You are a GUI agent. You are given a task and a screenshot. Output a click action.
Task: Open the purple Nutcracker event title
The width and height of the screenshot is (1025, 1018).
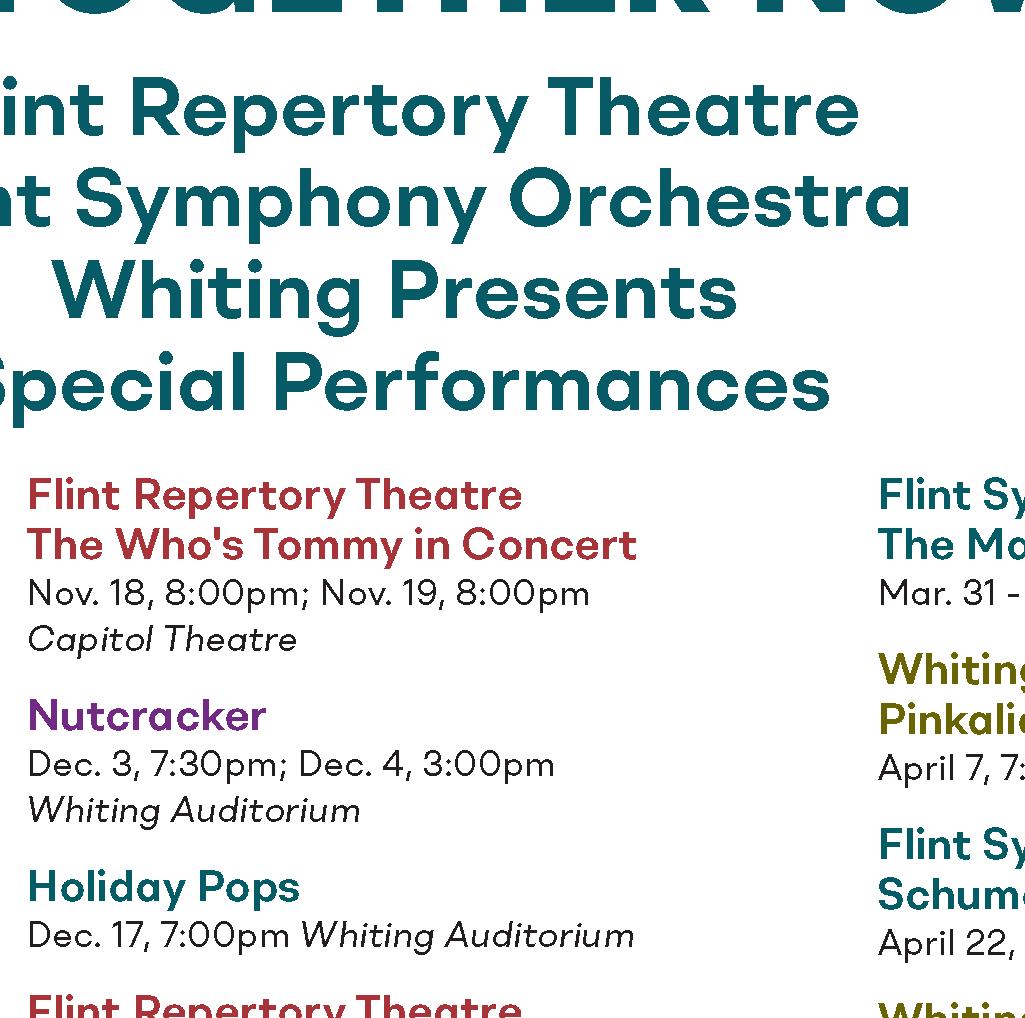coord(147,716)
